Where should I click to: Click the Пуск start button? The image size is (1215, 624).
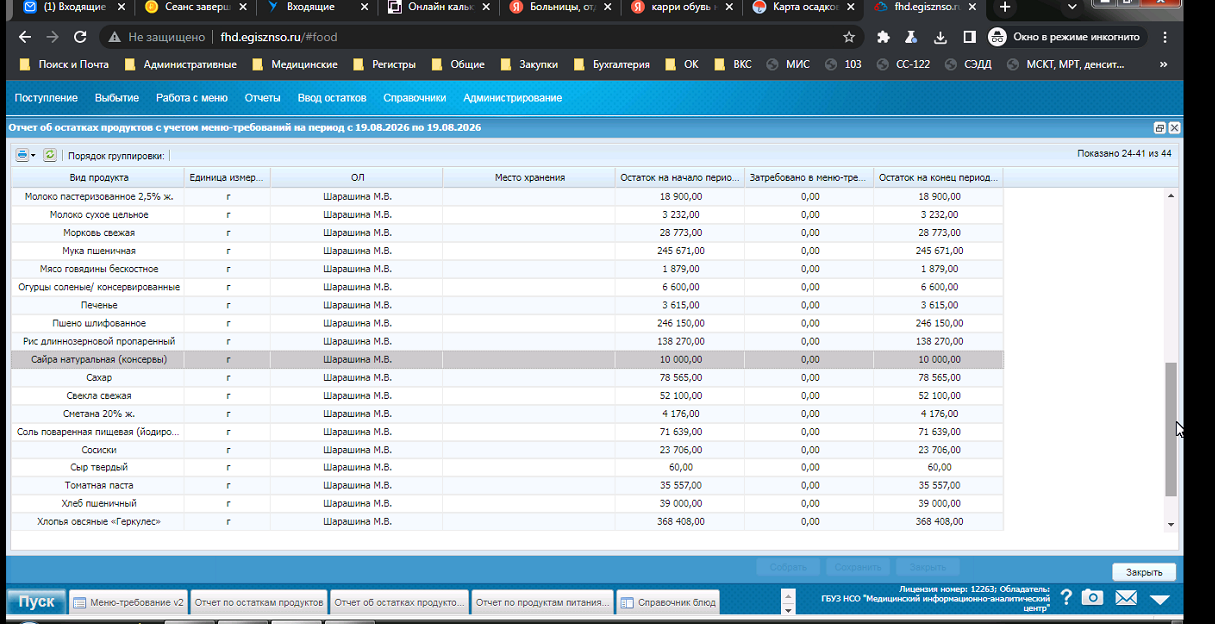37,602
